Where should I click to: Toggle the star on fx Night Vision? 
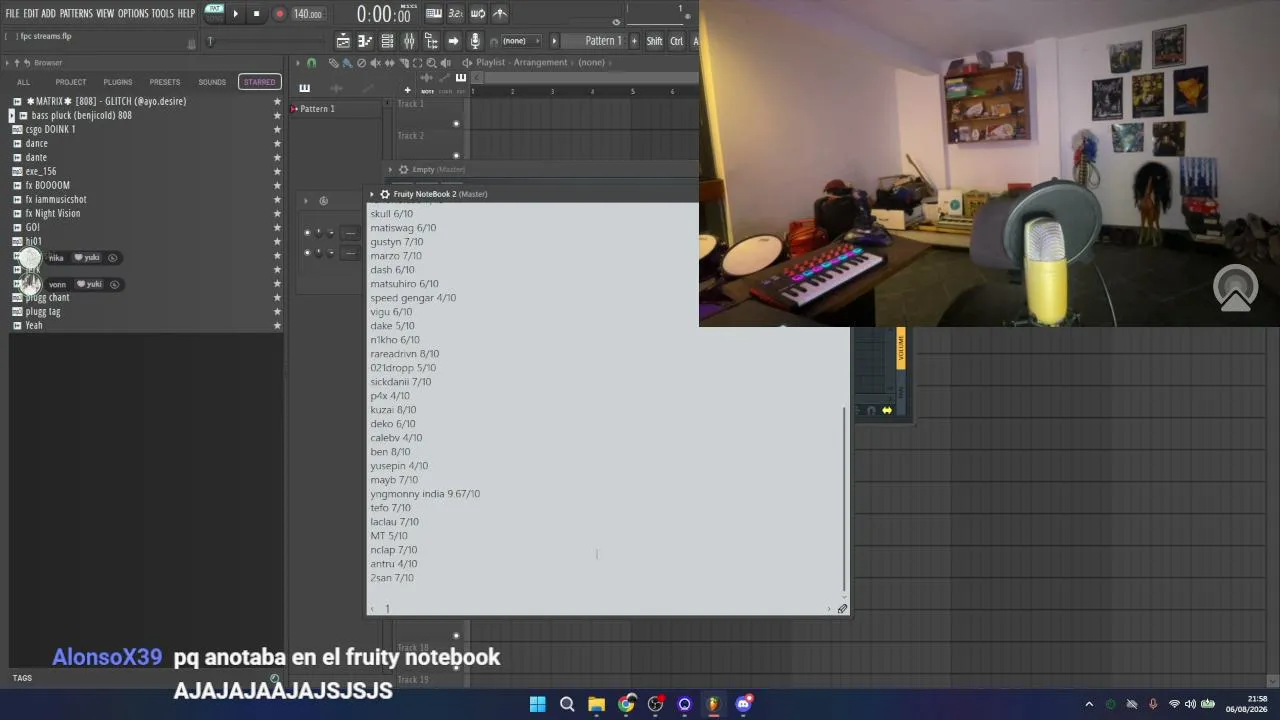[277, 214]
